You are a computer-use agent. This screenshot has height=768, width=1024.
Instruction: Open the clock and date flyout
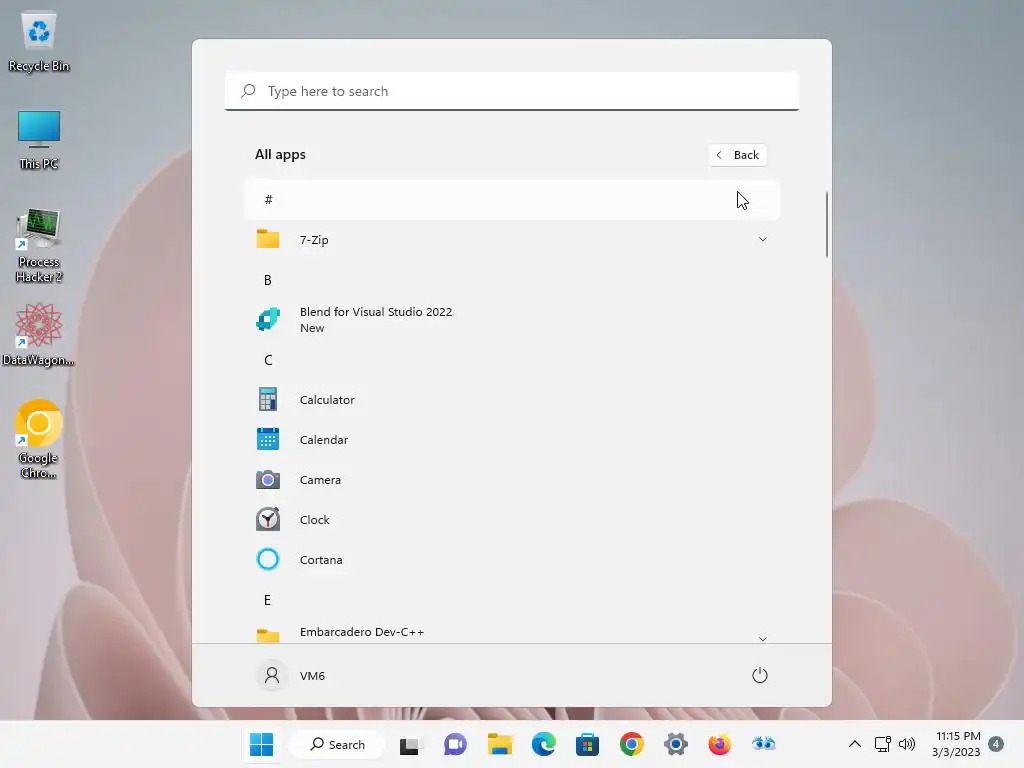coord(956,744)
